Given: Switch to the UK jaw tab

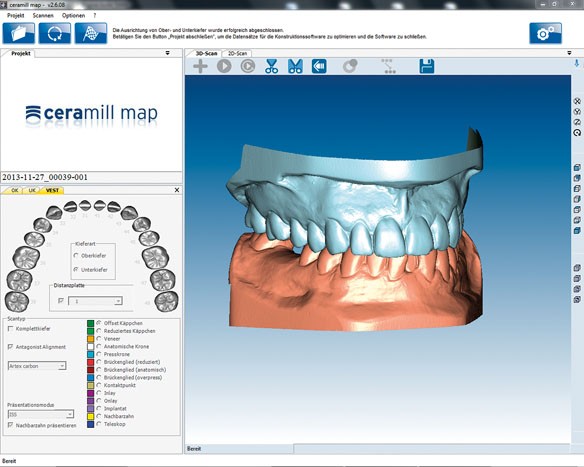Looking at the screenshot, I should (32, 190).
